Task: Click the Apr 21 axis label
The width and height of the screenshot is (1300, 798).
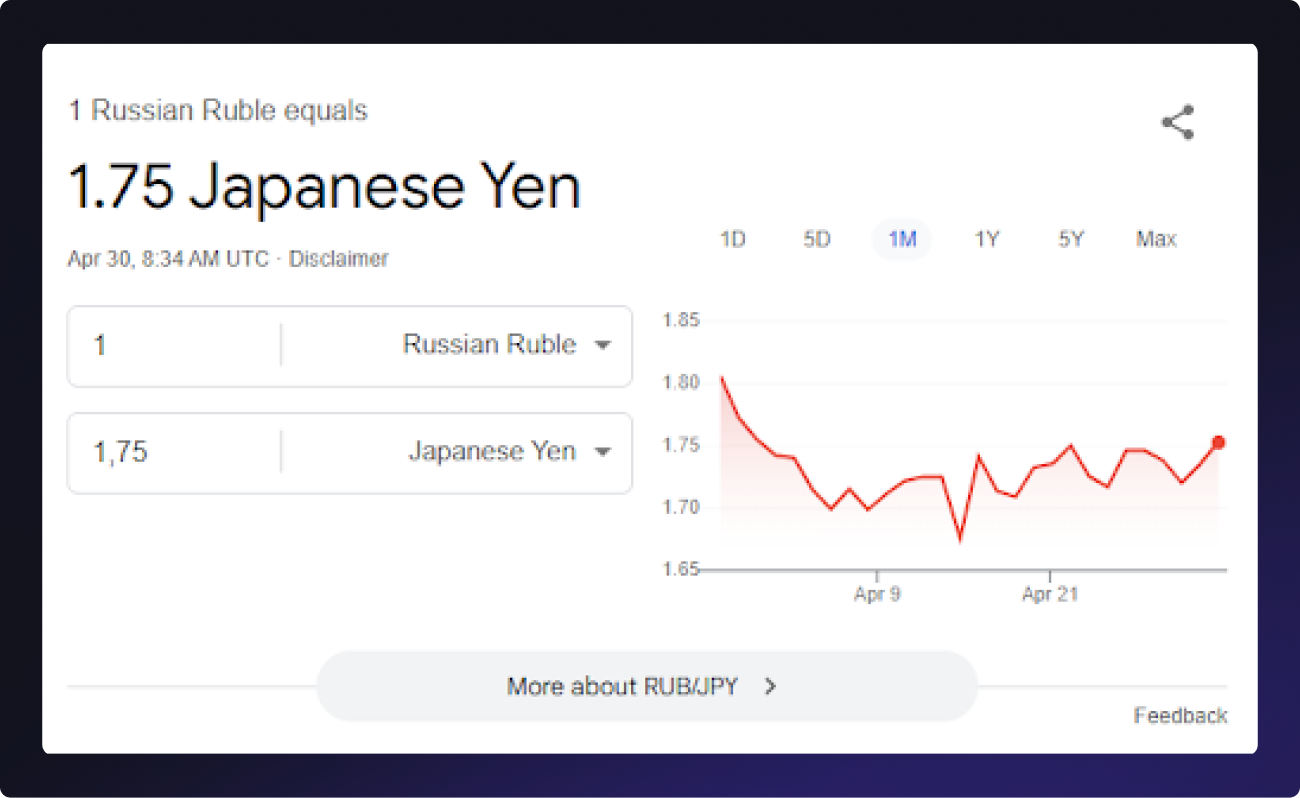Action: click(1050, 594)
